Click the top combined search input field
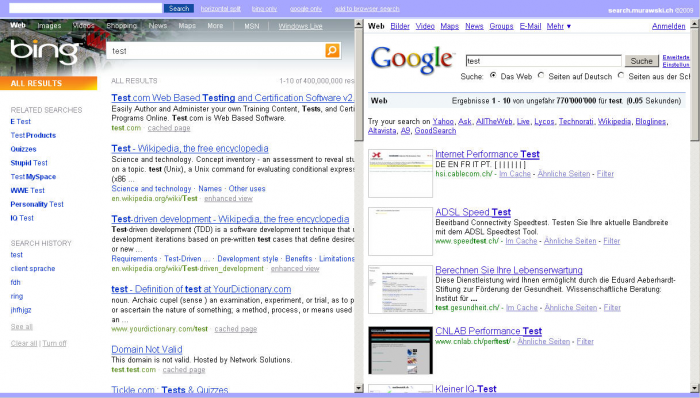Screen dimensions: 700x398 click(x=86, y=8)
